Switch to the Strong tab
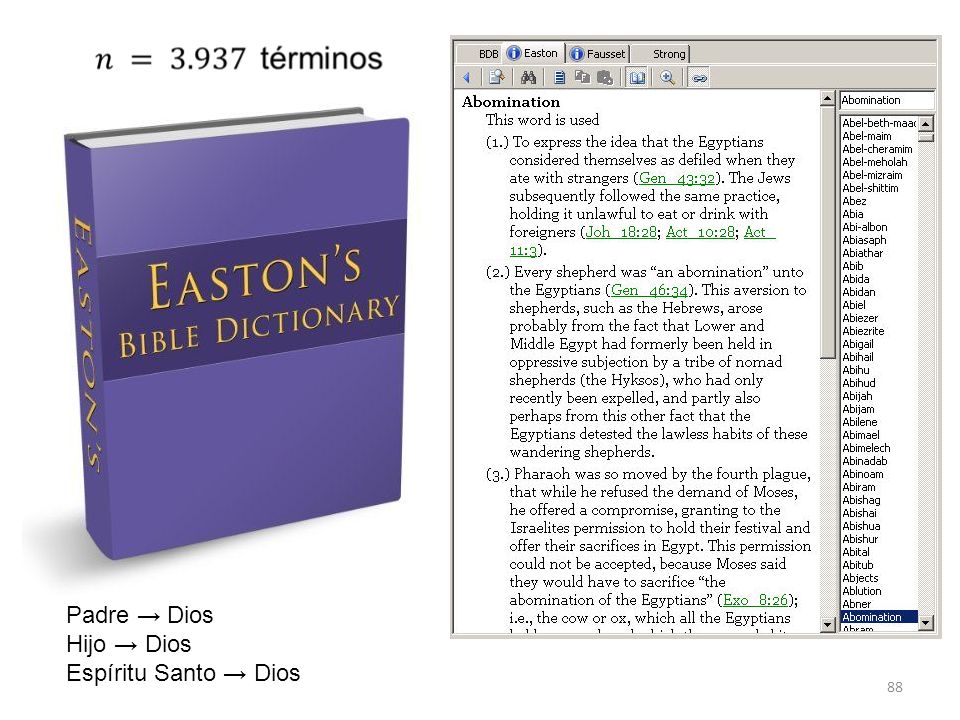 click(669, 54)
